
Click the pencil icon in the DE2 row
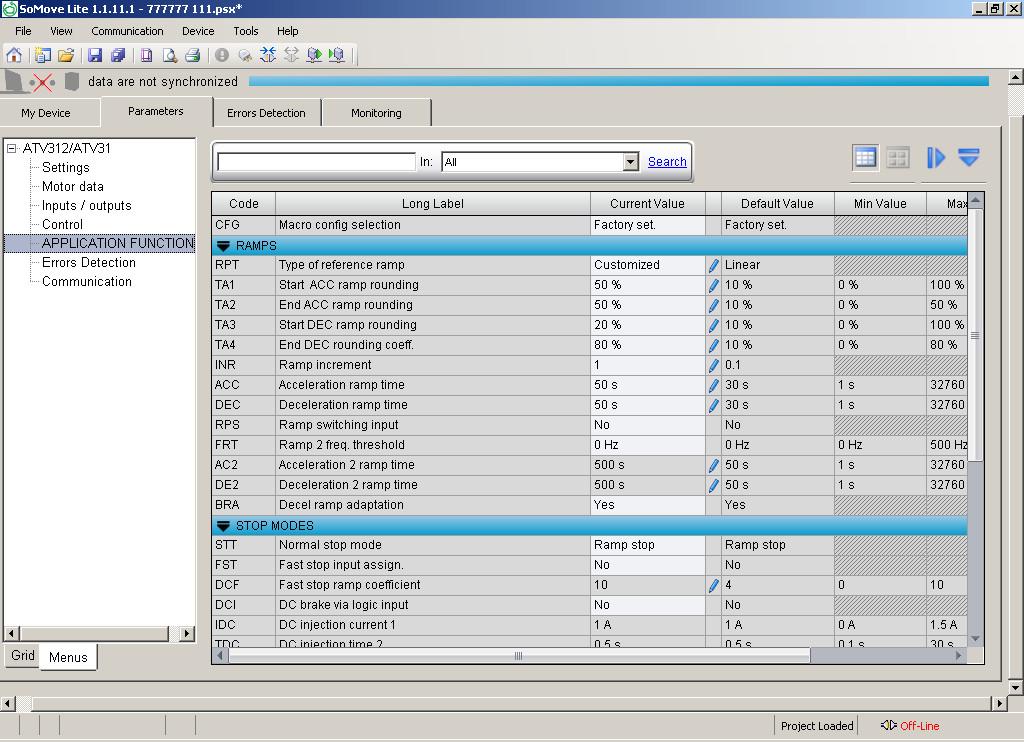coord(713,485)
